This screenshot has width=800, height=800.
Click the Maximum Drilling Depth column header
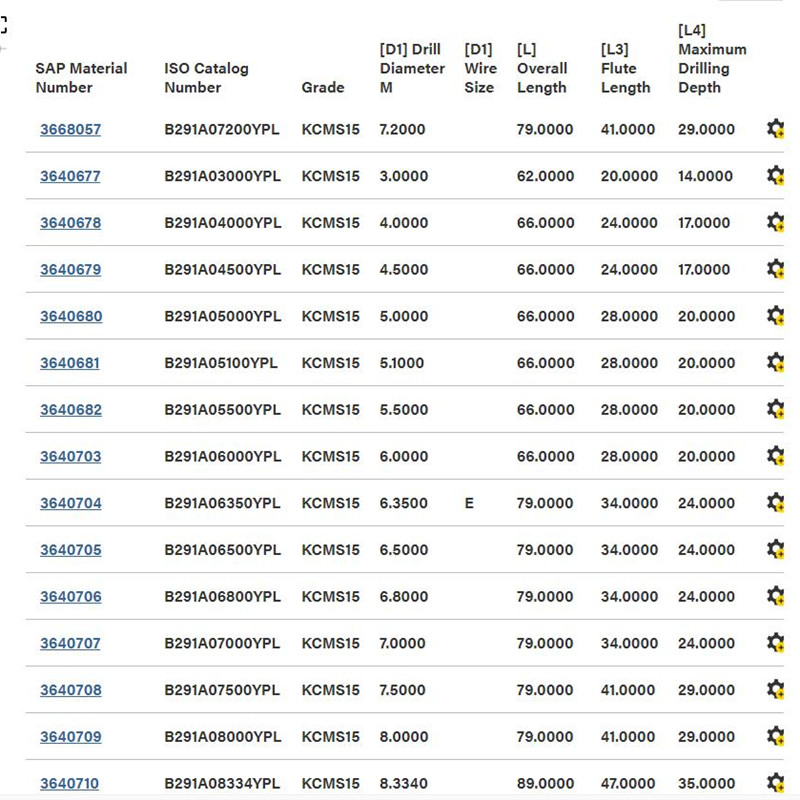711,59
